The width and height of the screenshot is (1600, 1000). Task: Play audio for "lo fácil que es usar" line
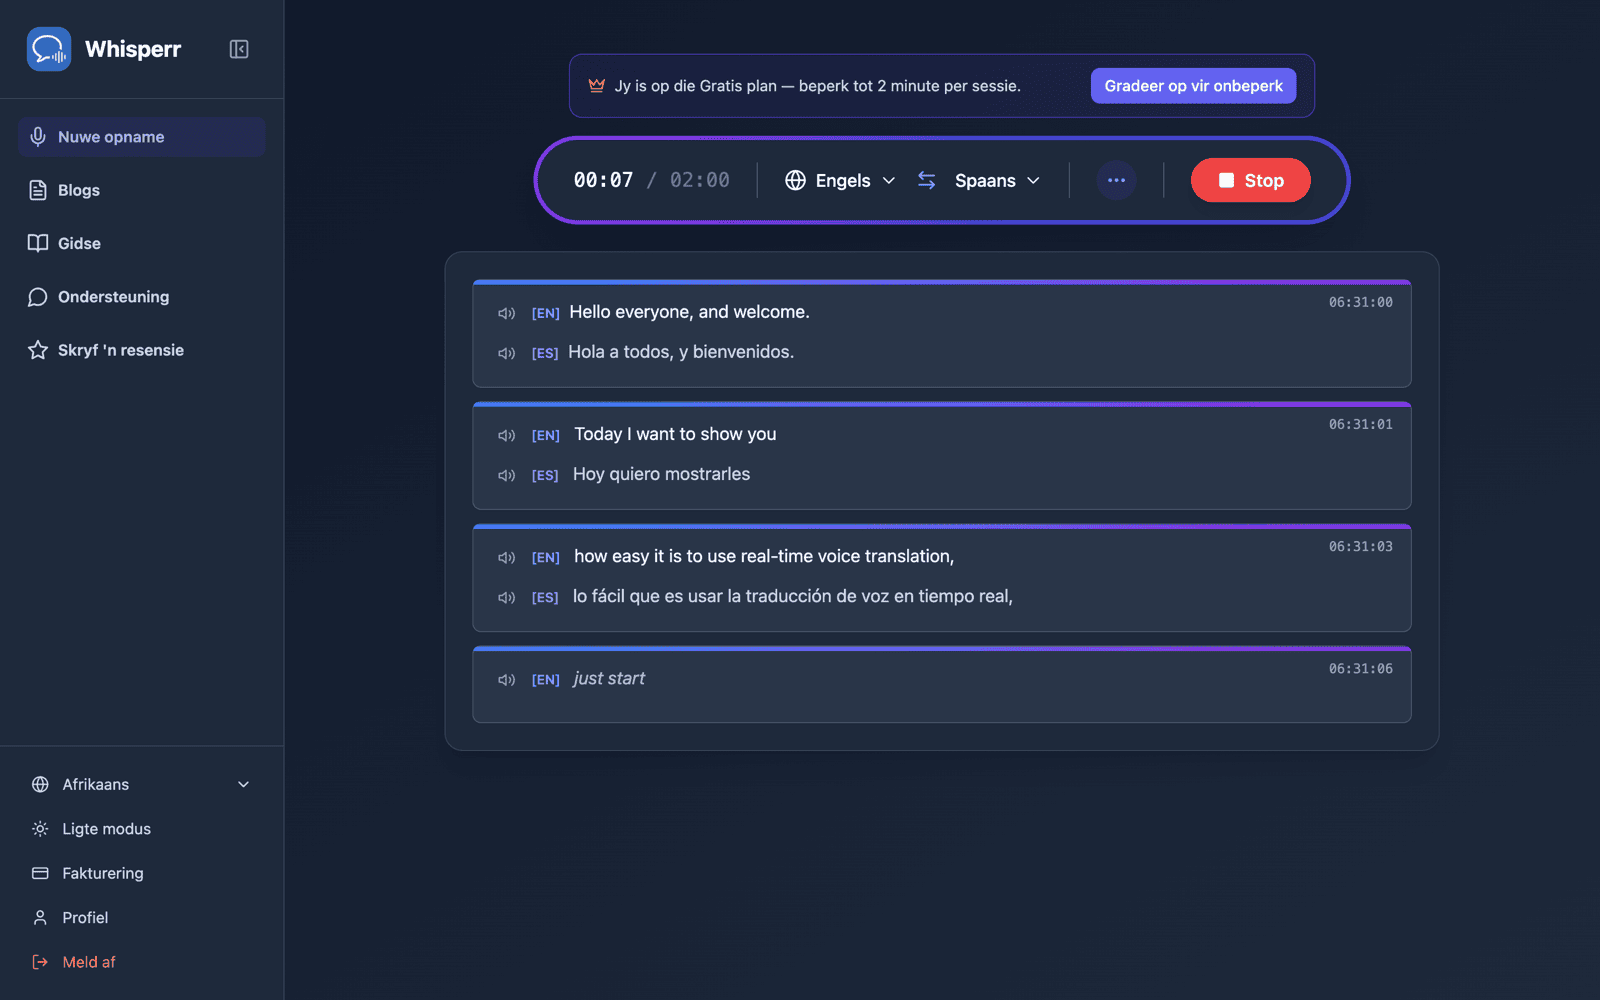(x=507, y=597)
